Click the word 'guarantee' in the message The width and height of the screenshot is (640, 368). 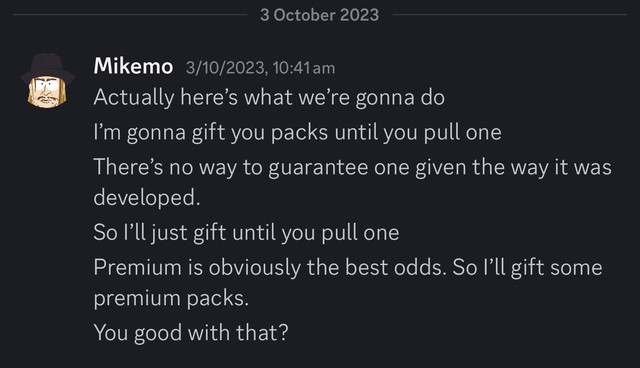pos(318,168)
